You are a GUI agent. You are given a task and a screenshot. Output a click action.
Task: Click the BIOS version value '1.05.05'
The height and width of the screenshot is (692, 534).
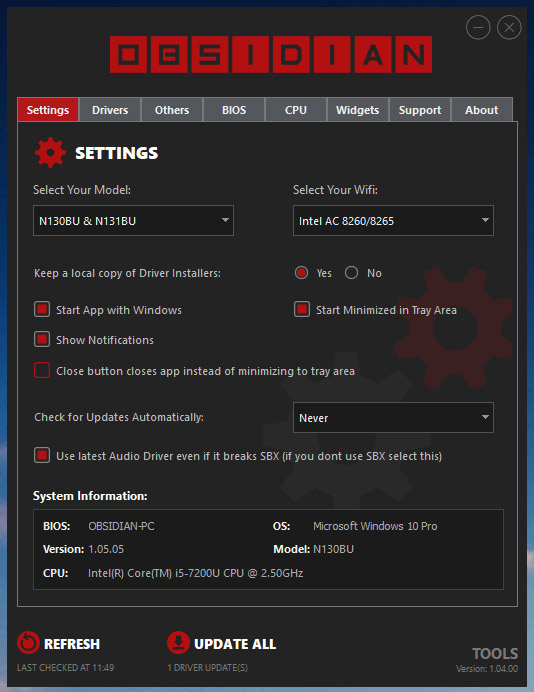[106, 549]
